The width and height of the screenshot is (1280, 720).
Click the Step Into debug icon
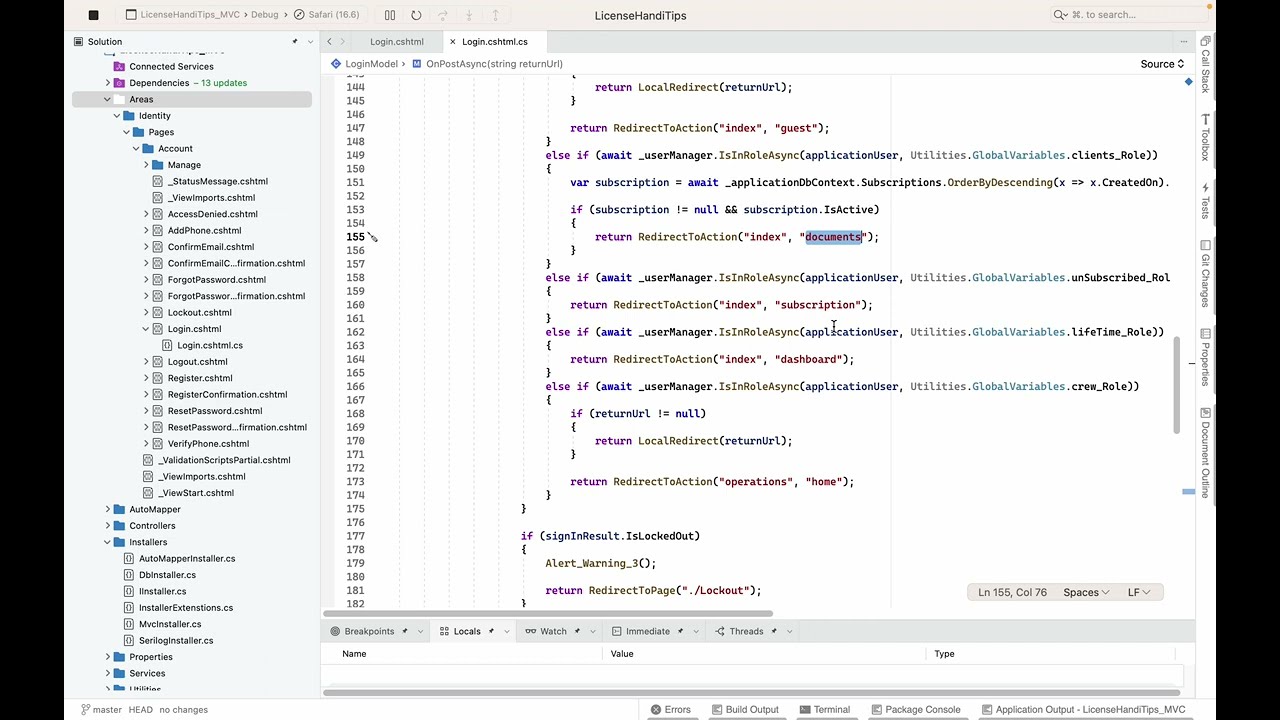point(469,15)
